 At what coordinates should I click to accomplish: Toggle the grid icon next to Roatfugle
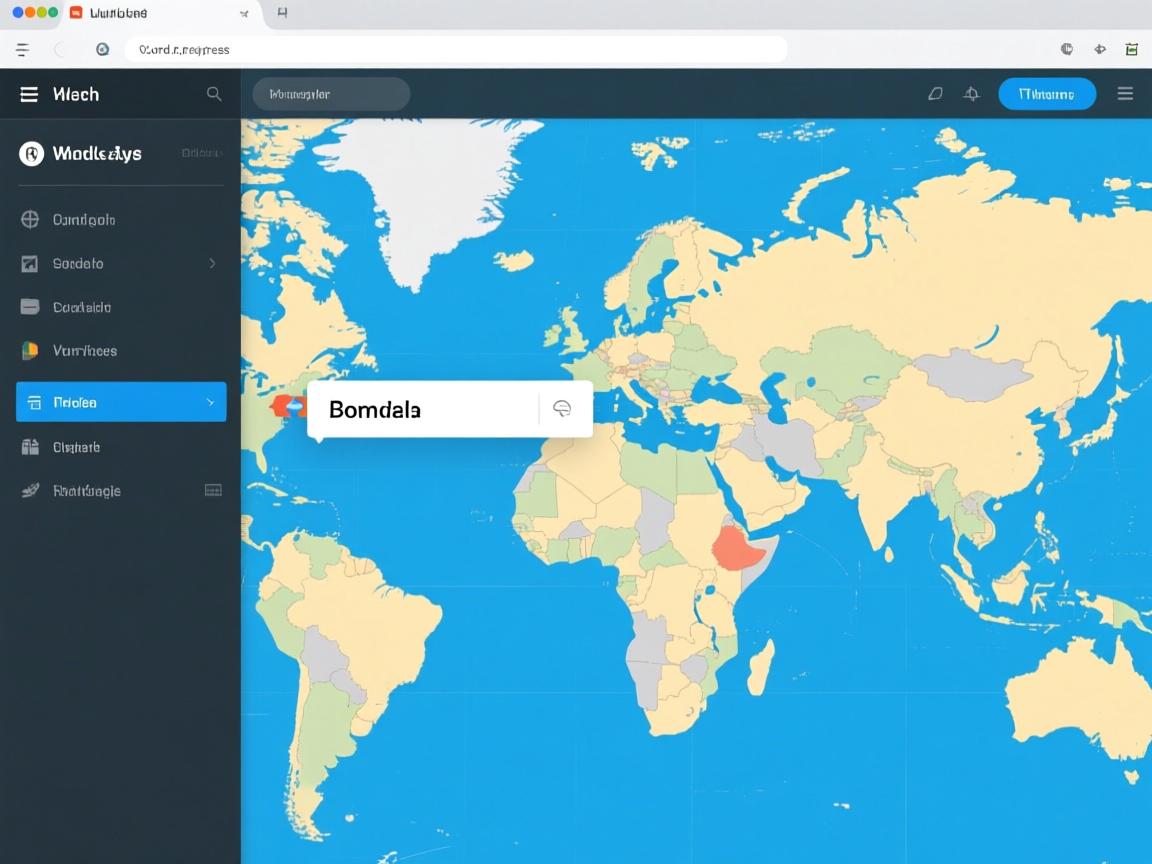pyautogui.click(x=213, y=490)
